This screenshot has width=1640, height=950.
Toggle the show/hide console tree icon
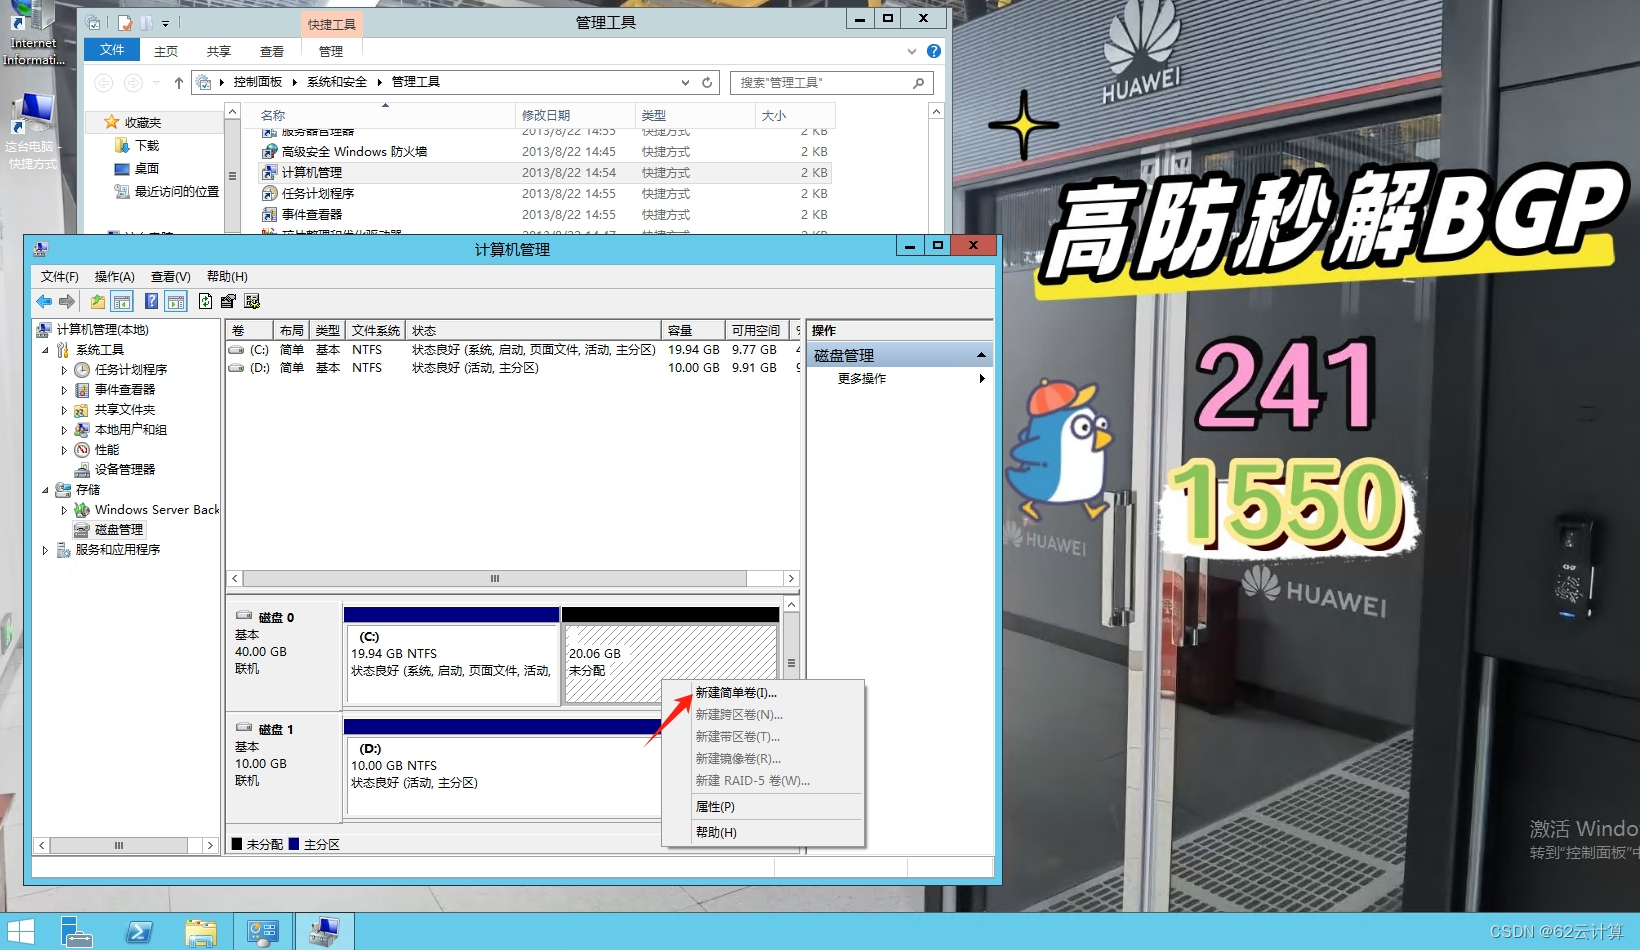click(122, 301)
